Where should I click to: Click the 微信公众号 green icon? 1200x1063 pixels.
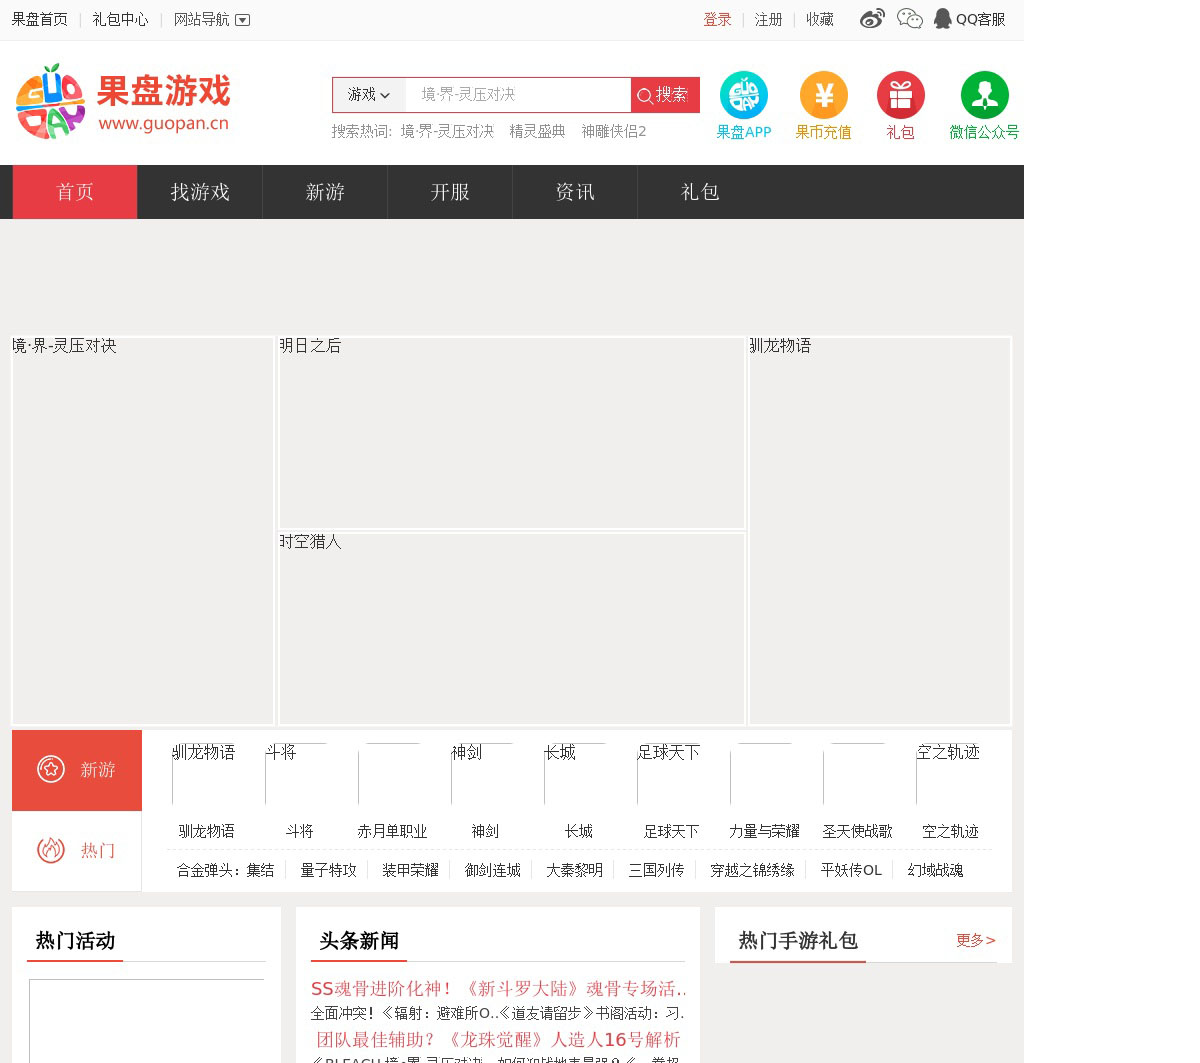984,96
